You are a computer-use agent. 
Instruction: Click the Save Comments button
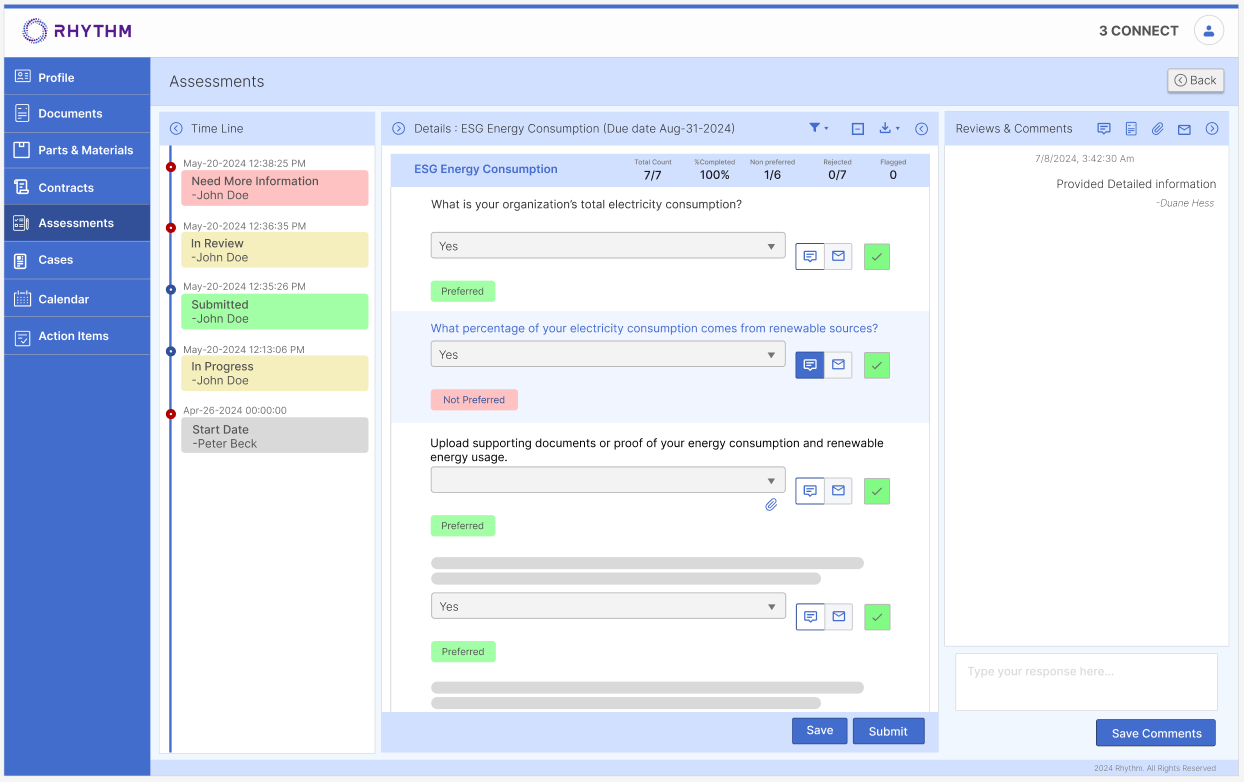[1155, 733]
